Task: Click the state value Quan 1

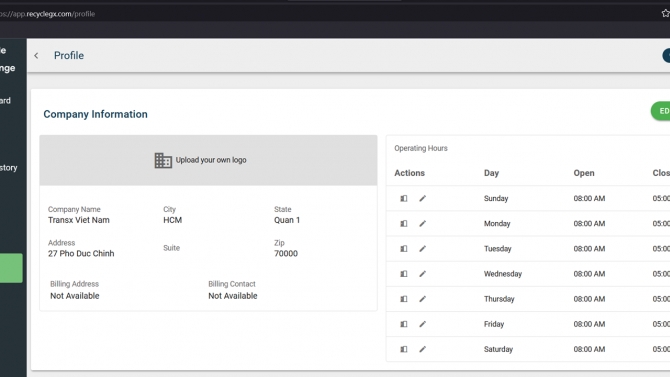Action: (287, 220)
